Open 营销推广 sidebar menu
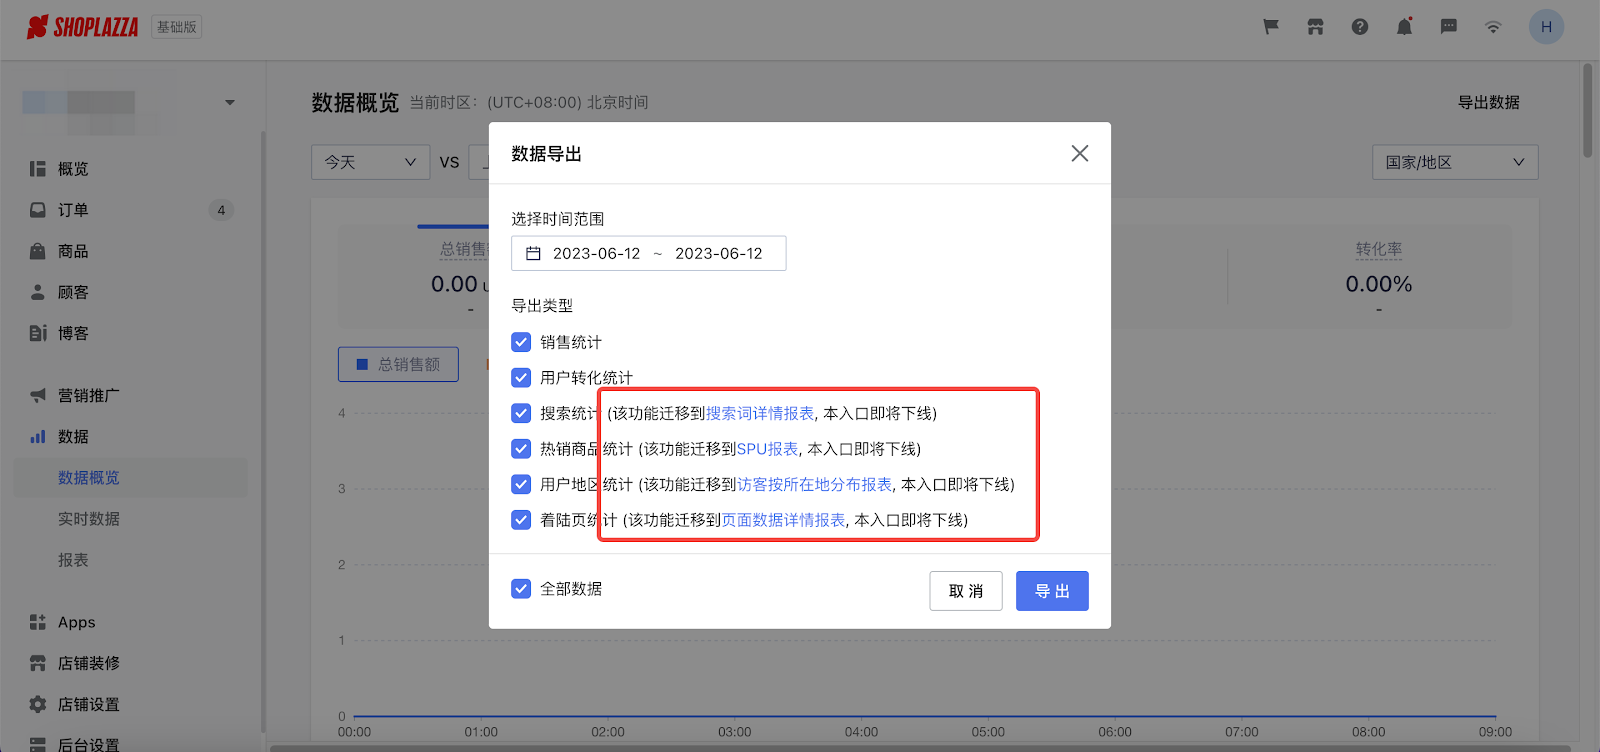 click(x=88, y=396)
